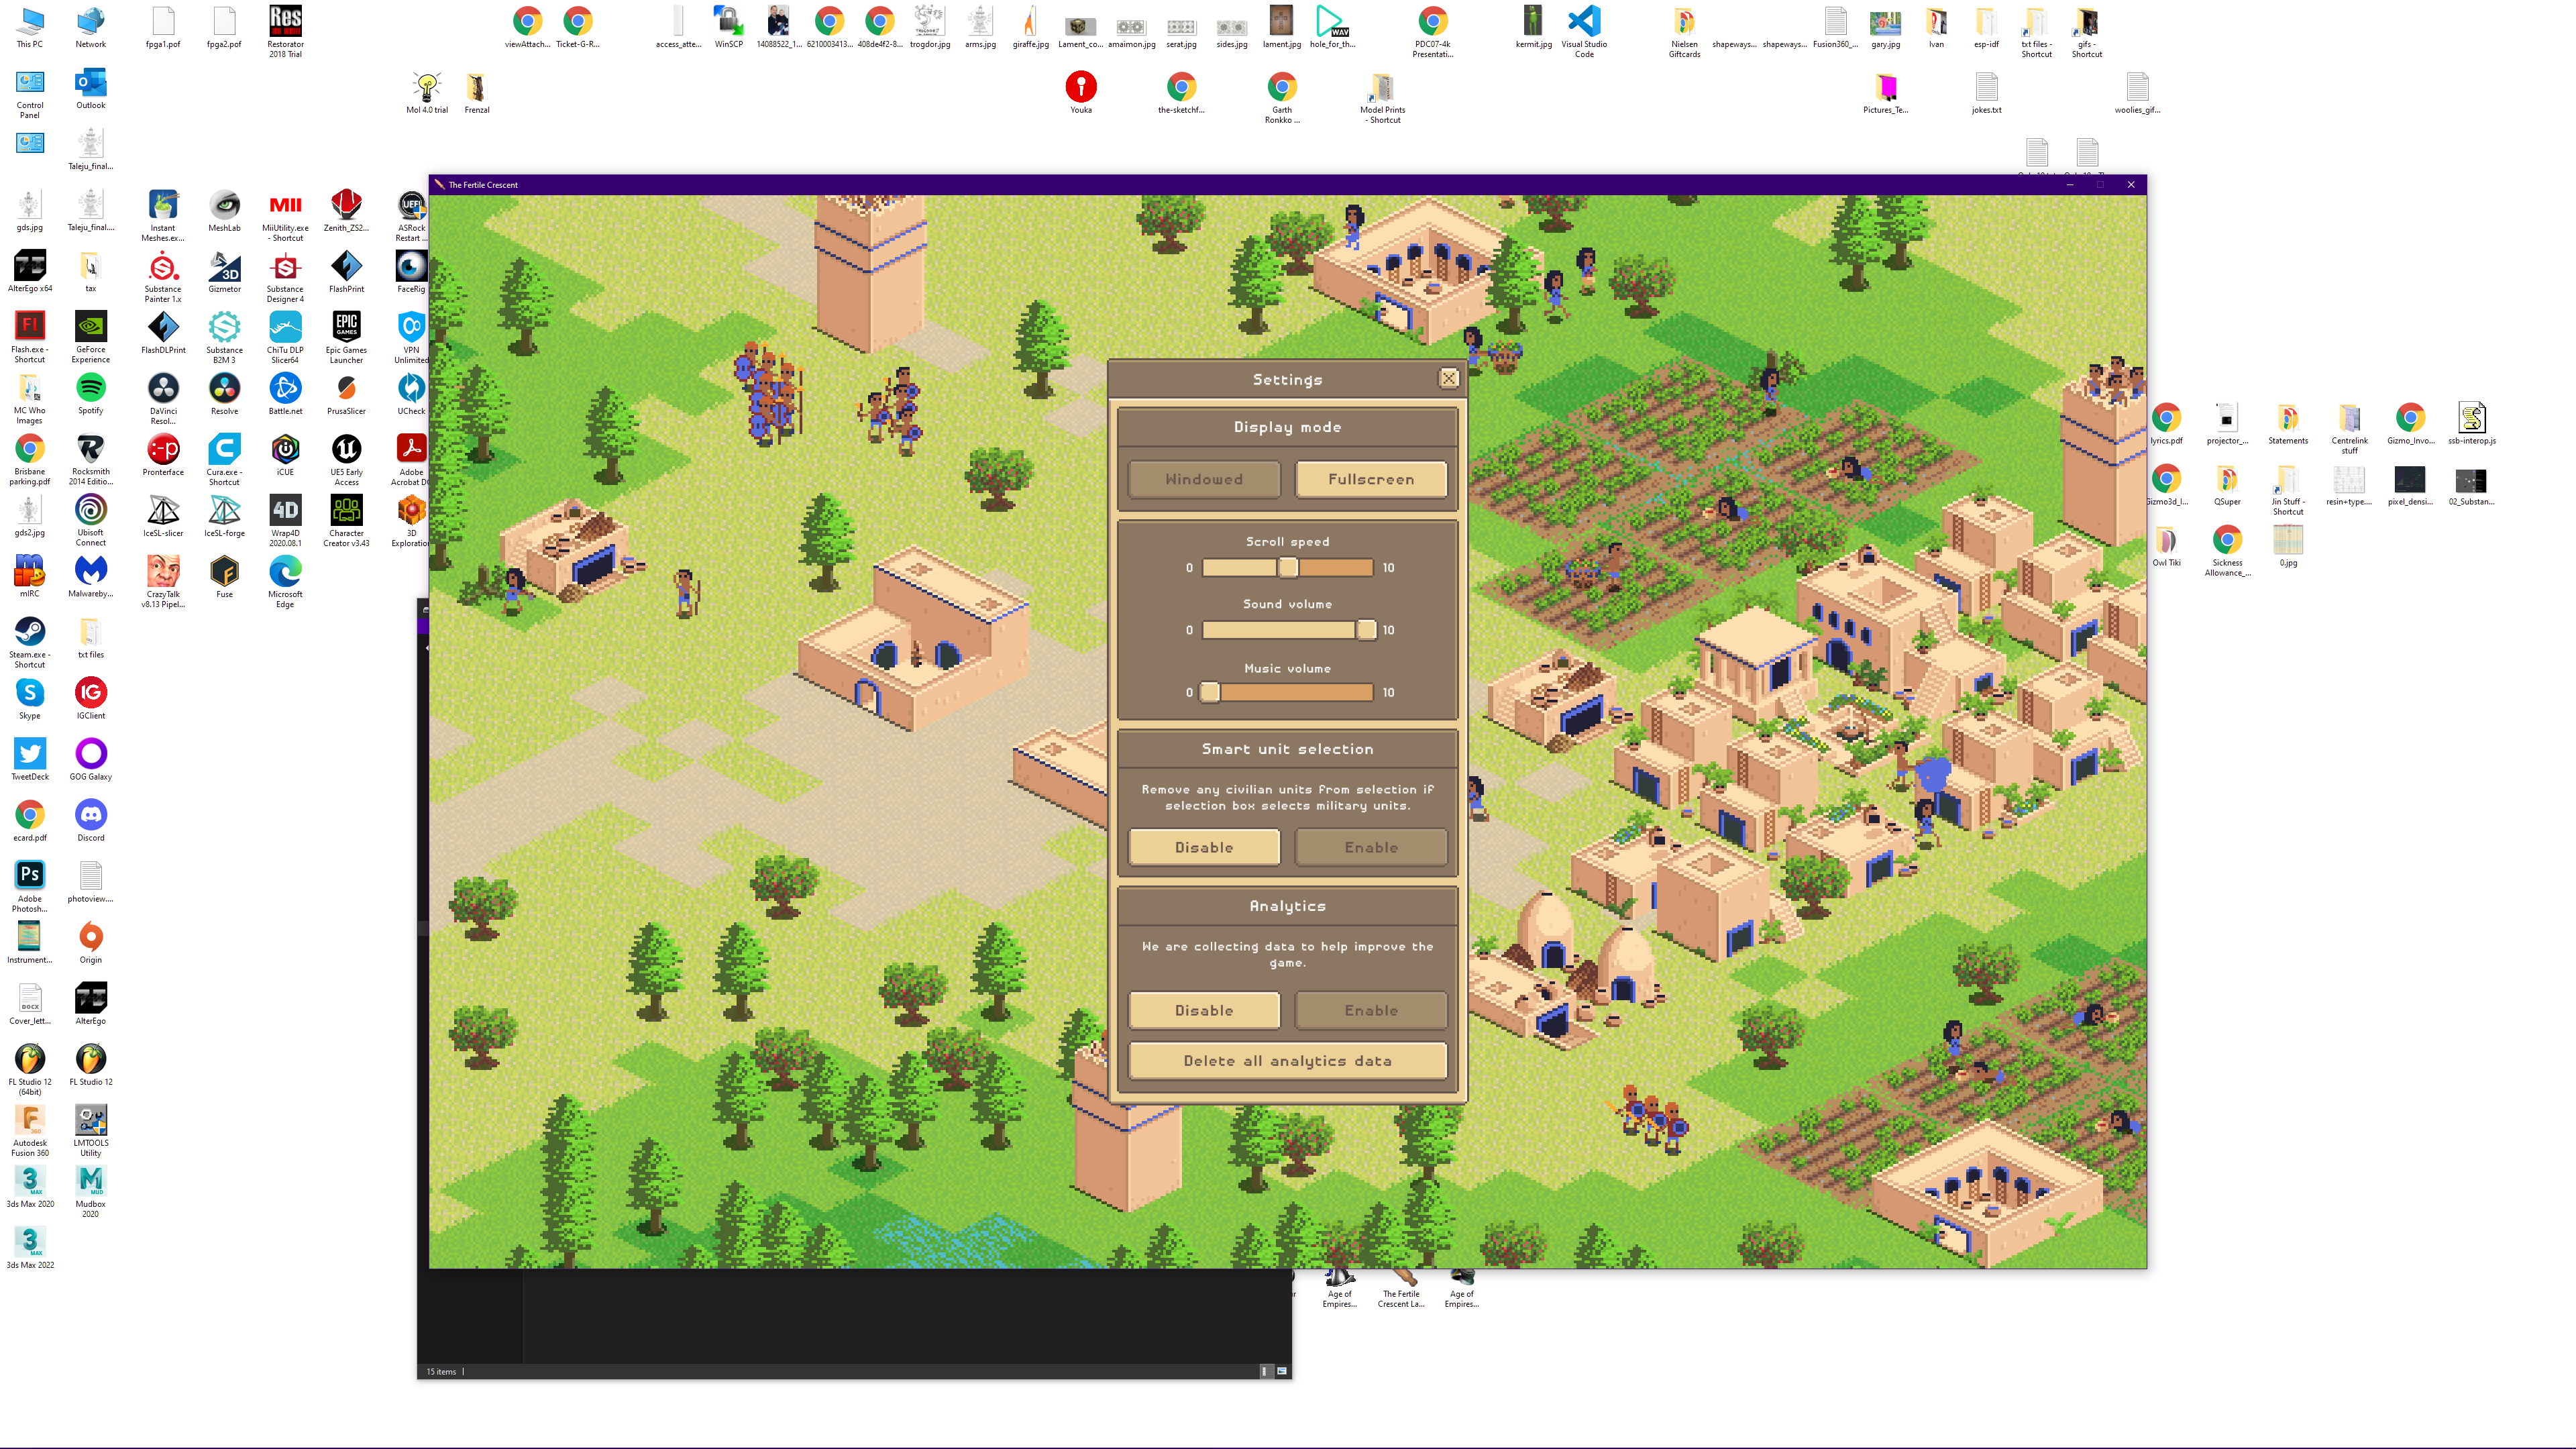Open the Mudbox 2020 icon

coord(91,1191)
